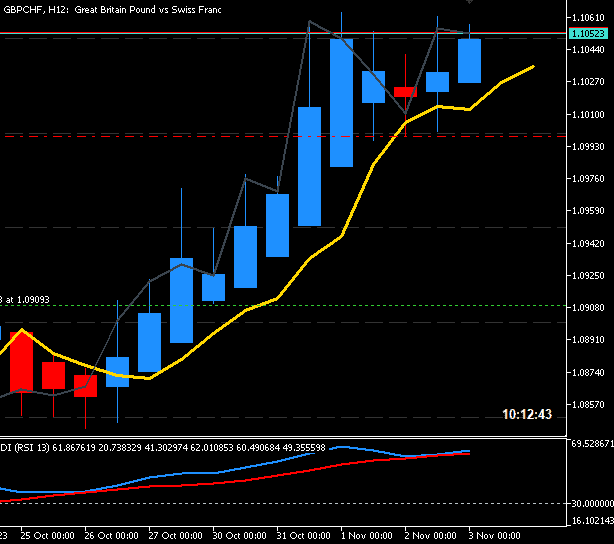Click the 1.08570 price scale label

[588, 405]
